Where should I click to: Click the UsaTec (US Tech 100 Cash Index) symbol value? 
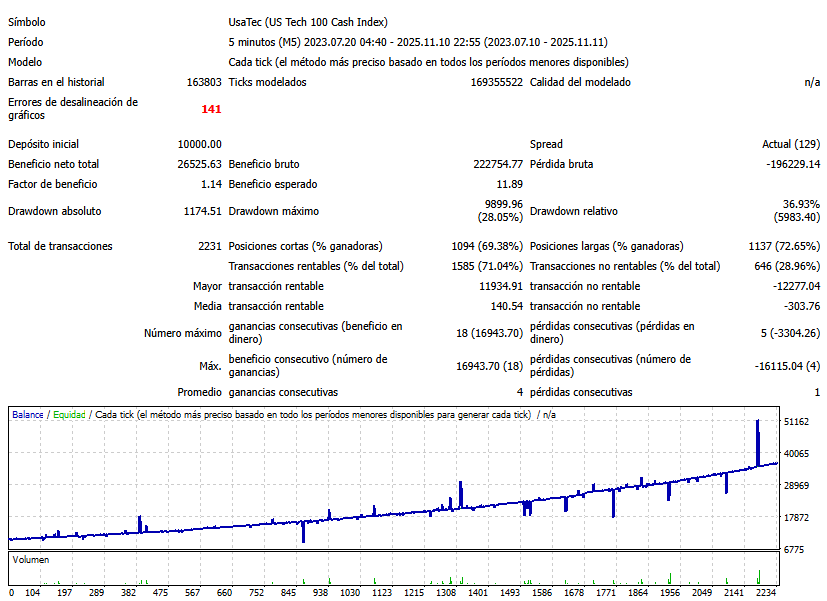308,22
